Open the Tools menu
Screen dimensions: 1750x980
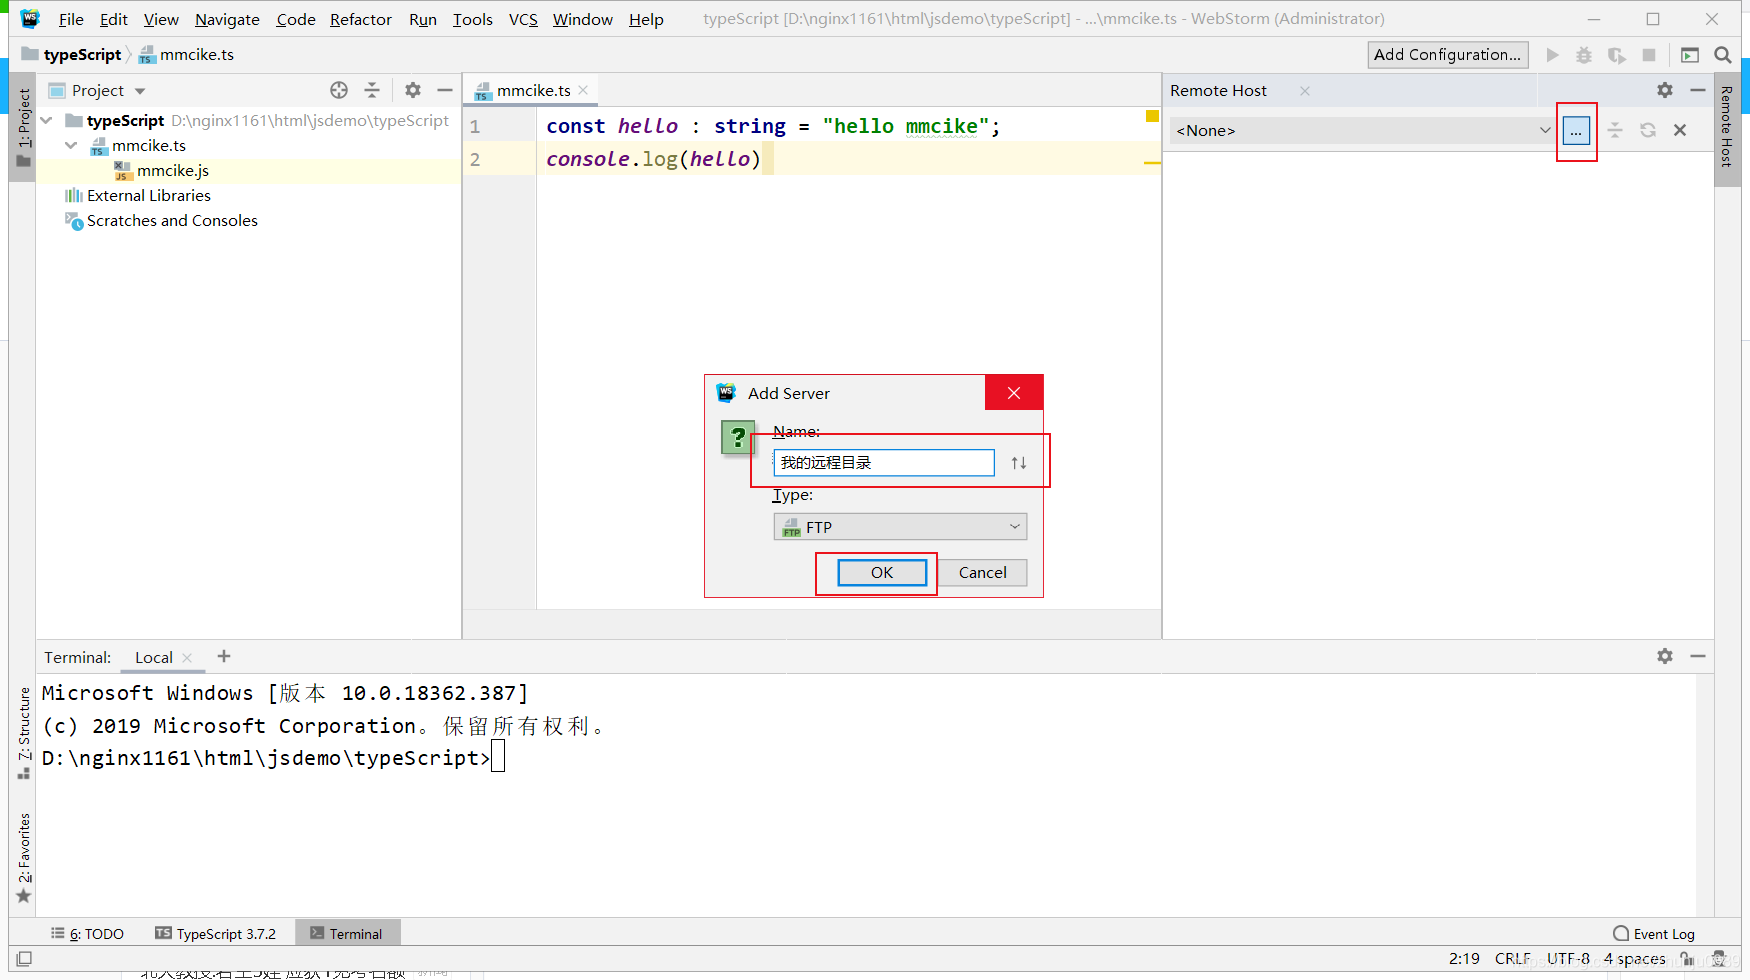[x=472, y=19]
